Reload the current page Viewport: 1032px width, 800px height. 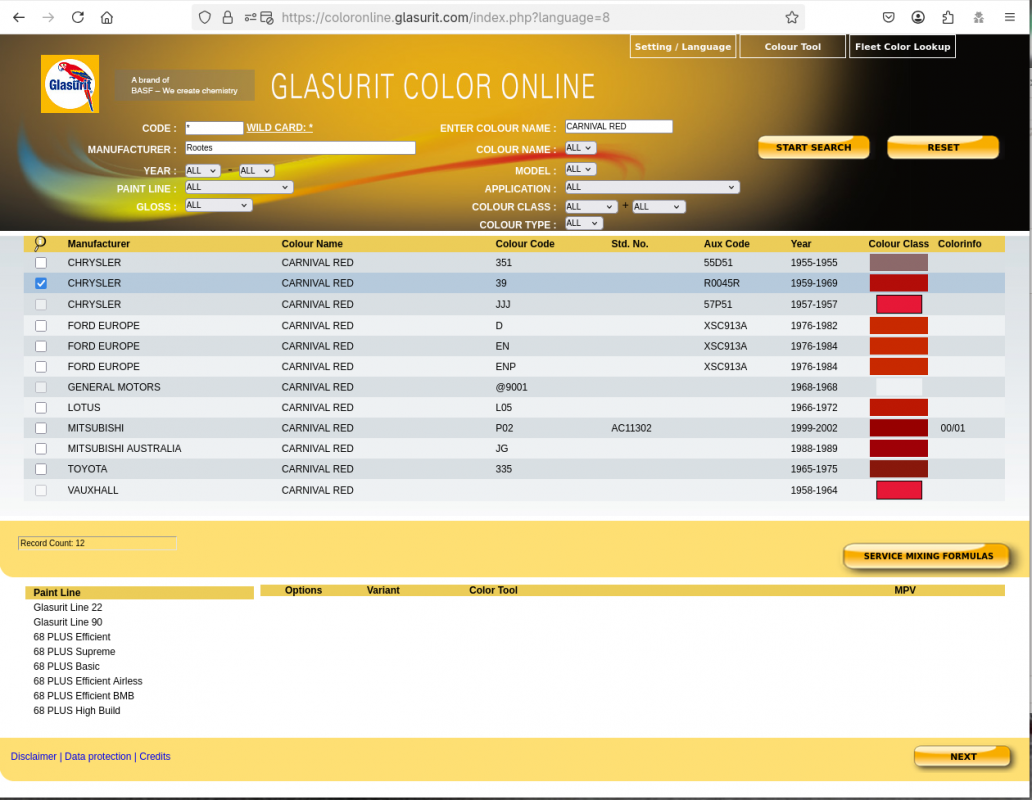click(78, 18)
